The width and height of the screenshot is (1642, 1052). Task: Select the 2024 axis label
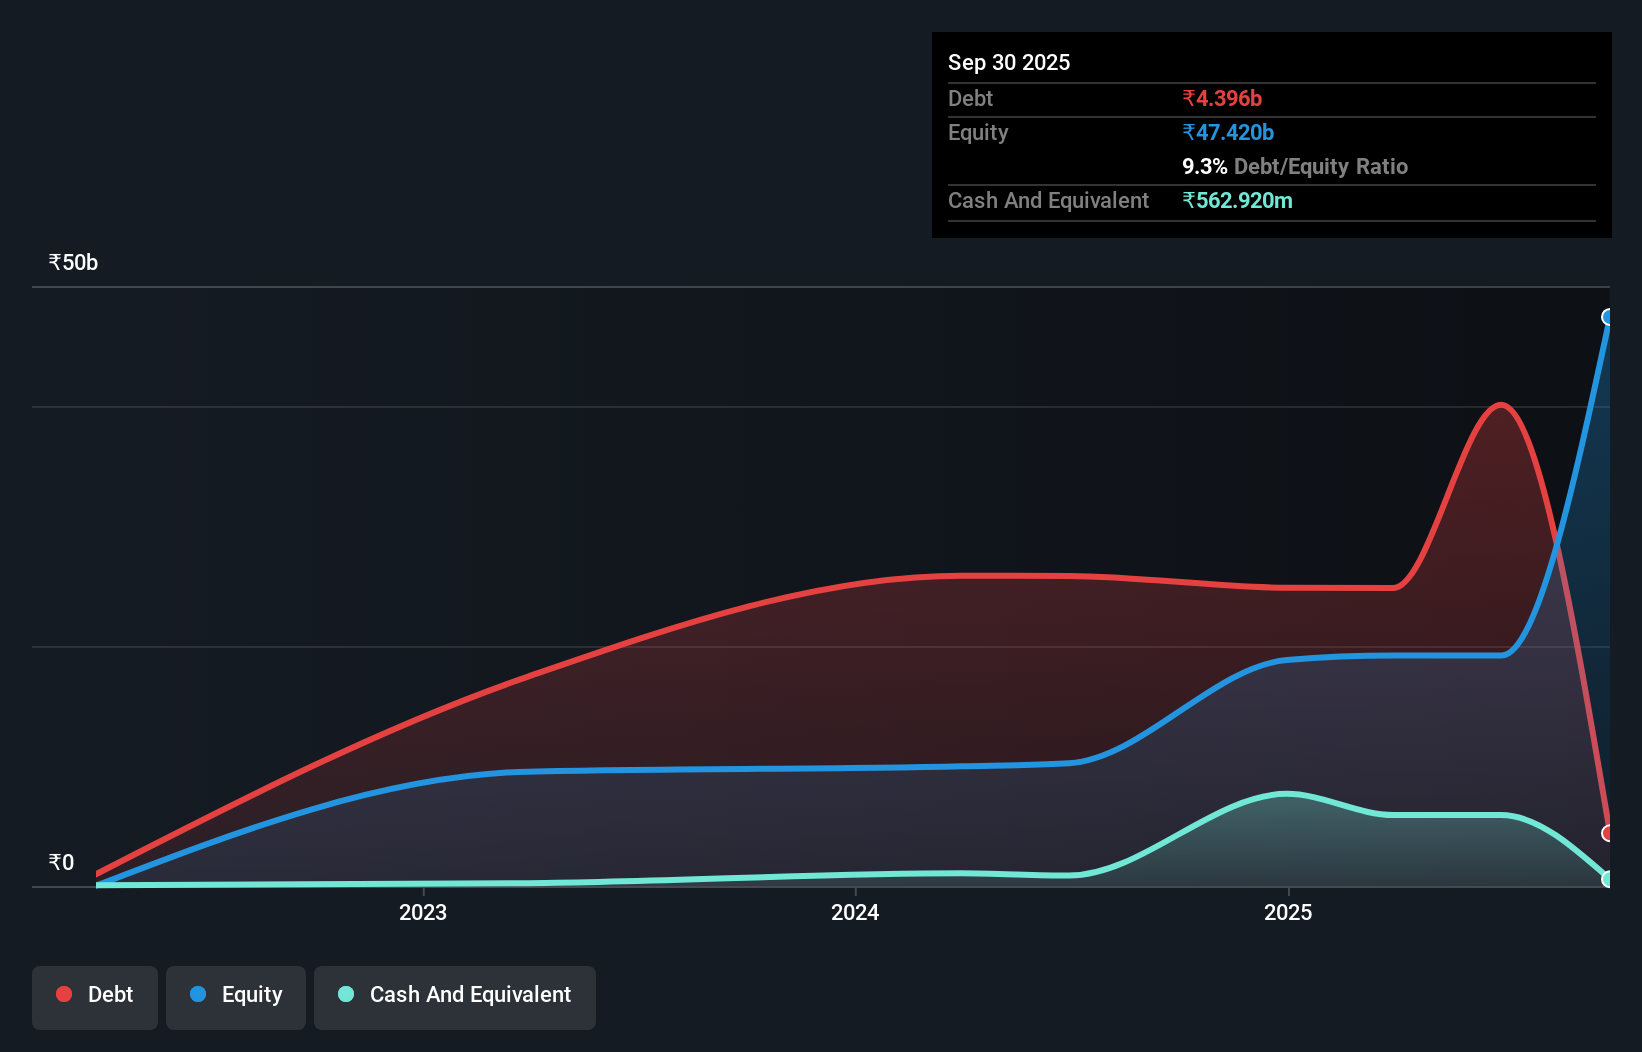(854, 912)
